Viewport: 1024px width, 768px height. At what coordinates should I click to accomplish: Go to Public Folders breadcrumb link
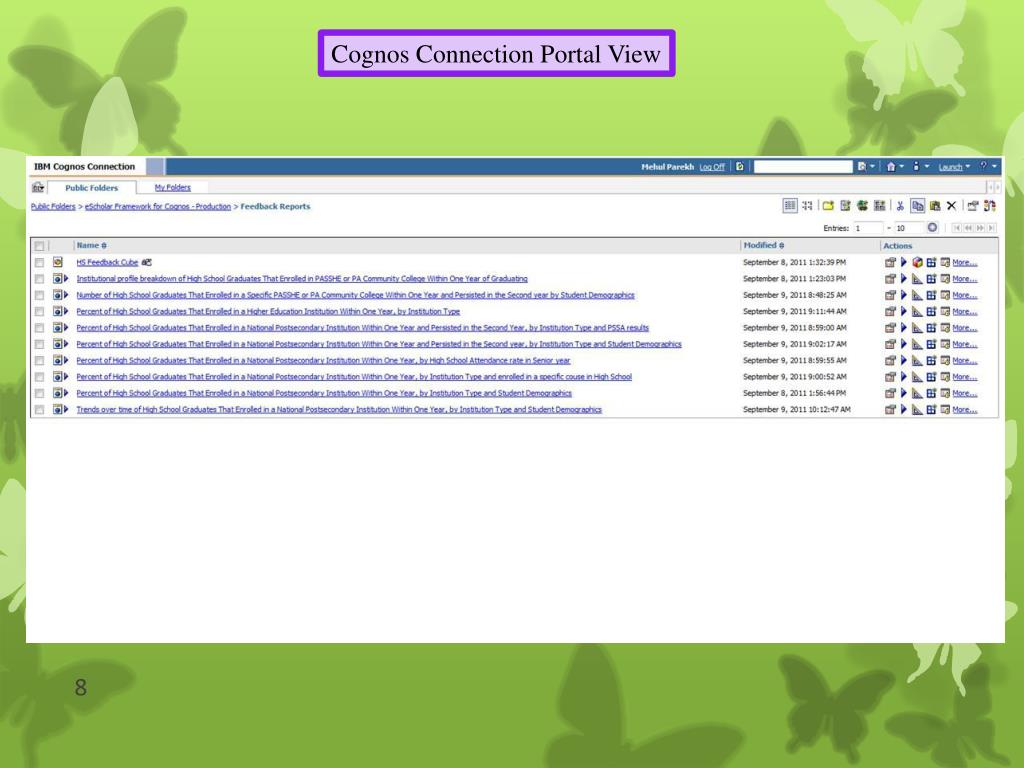(53, 206)
